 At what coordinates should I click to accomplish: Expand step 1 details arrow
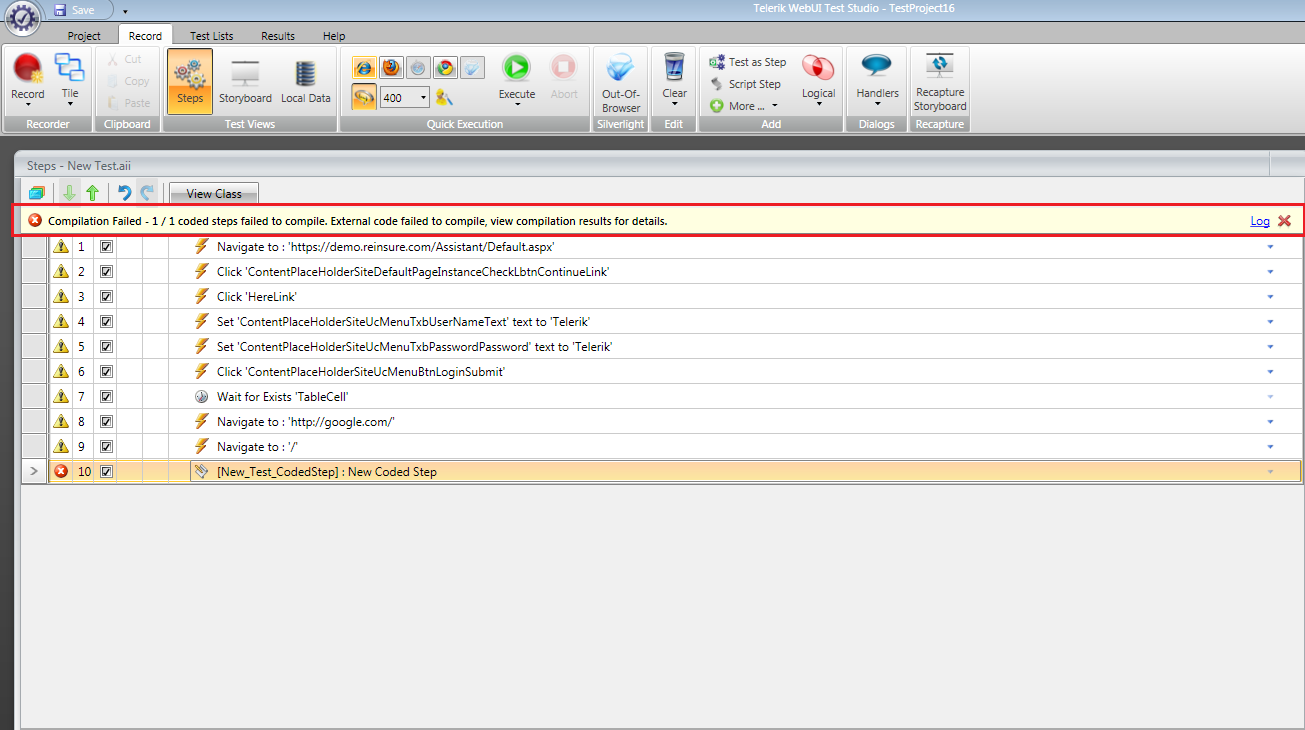[1270, 246]
